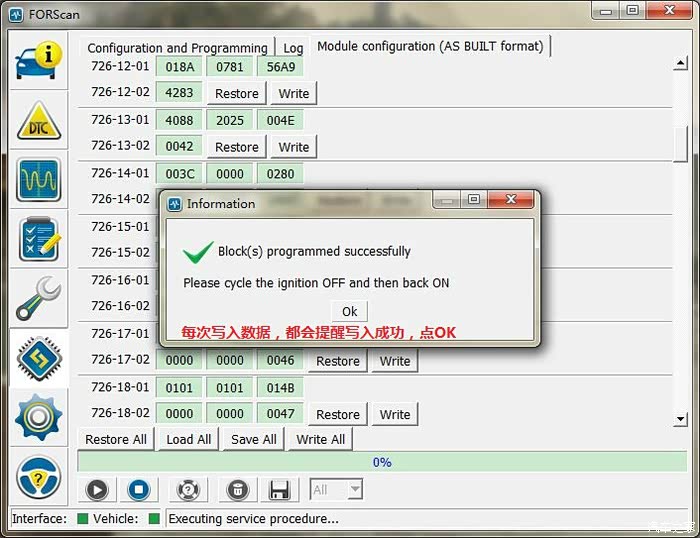Open the vehicle information section

point(39,60)
